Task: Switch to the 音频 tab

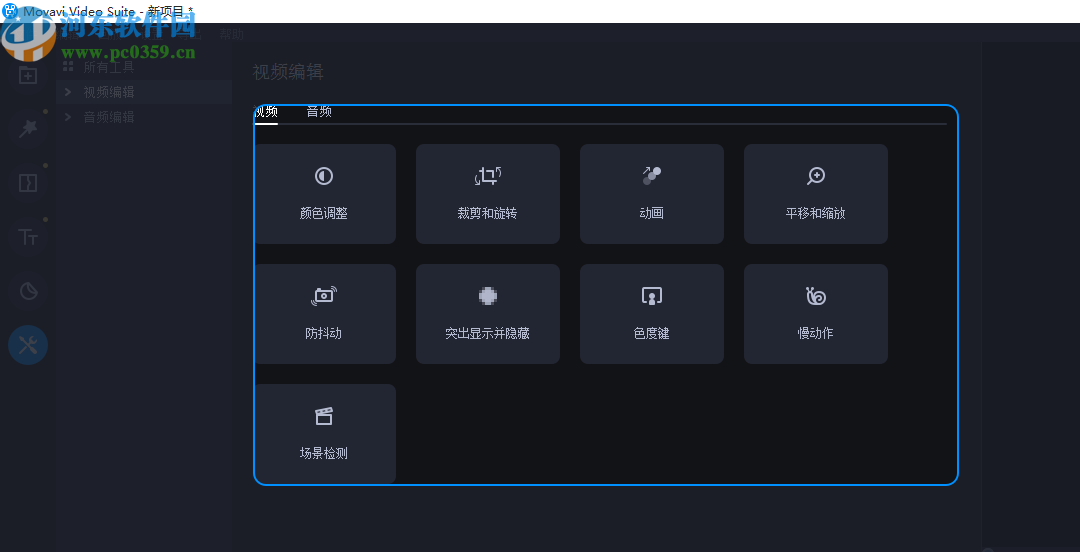Action: click(x=319, y=112)
